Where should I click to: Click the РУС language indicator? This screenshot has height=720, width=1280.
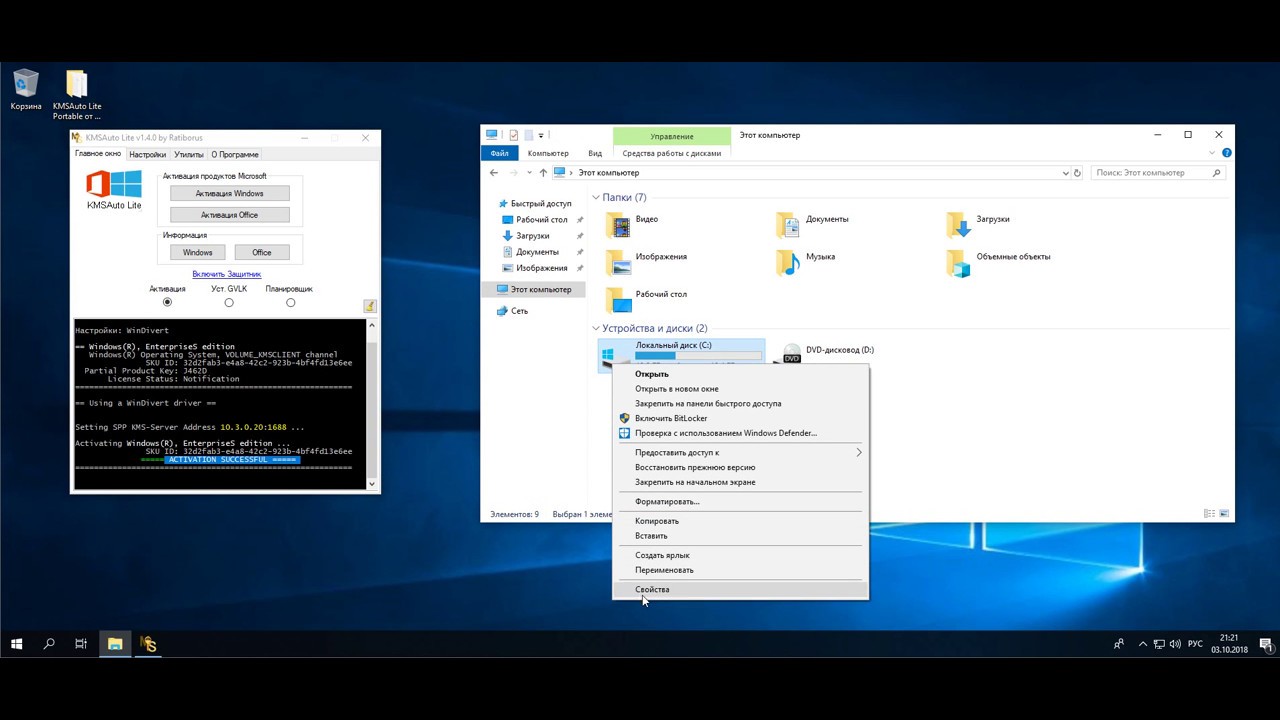[1195, 644]
